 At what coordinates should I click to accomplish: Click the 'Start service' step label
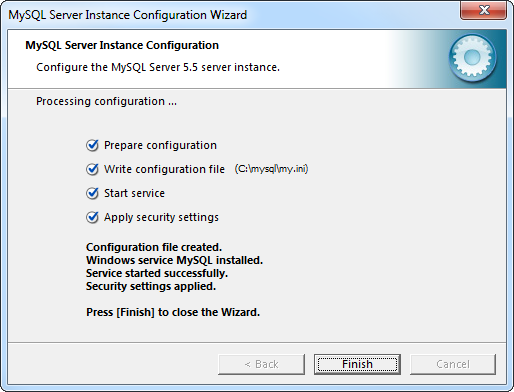coord(134,193)
